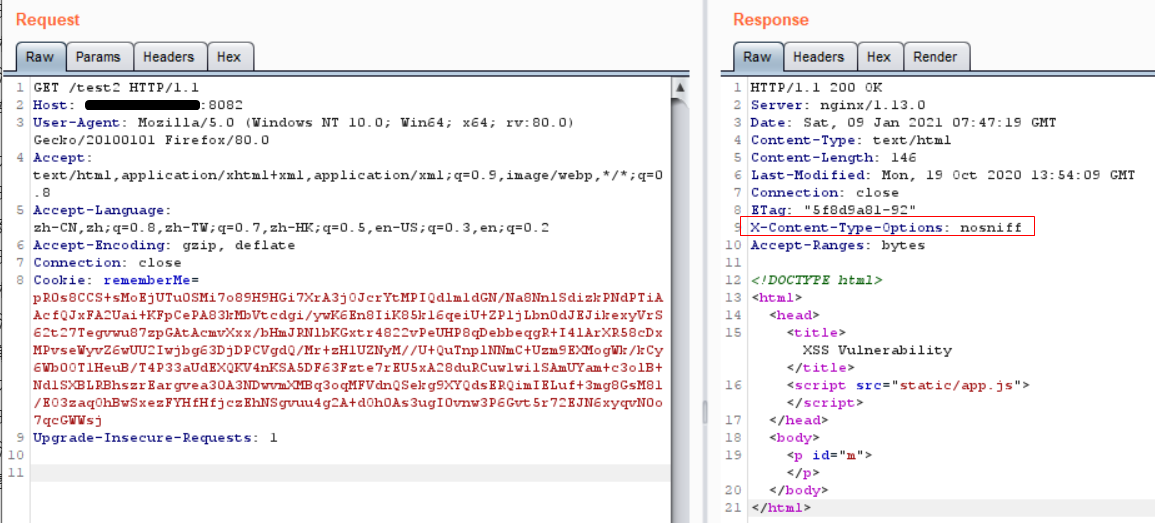Open the response Render tab
The width and height of the screenshot is (1155, 523).
(x=935, y=57)
